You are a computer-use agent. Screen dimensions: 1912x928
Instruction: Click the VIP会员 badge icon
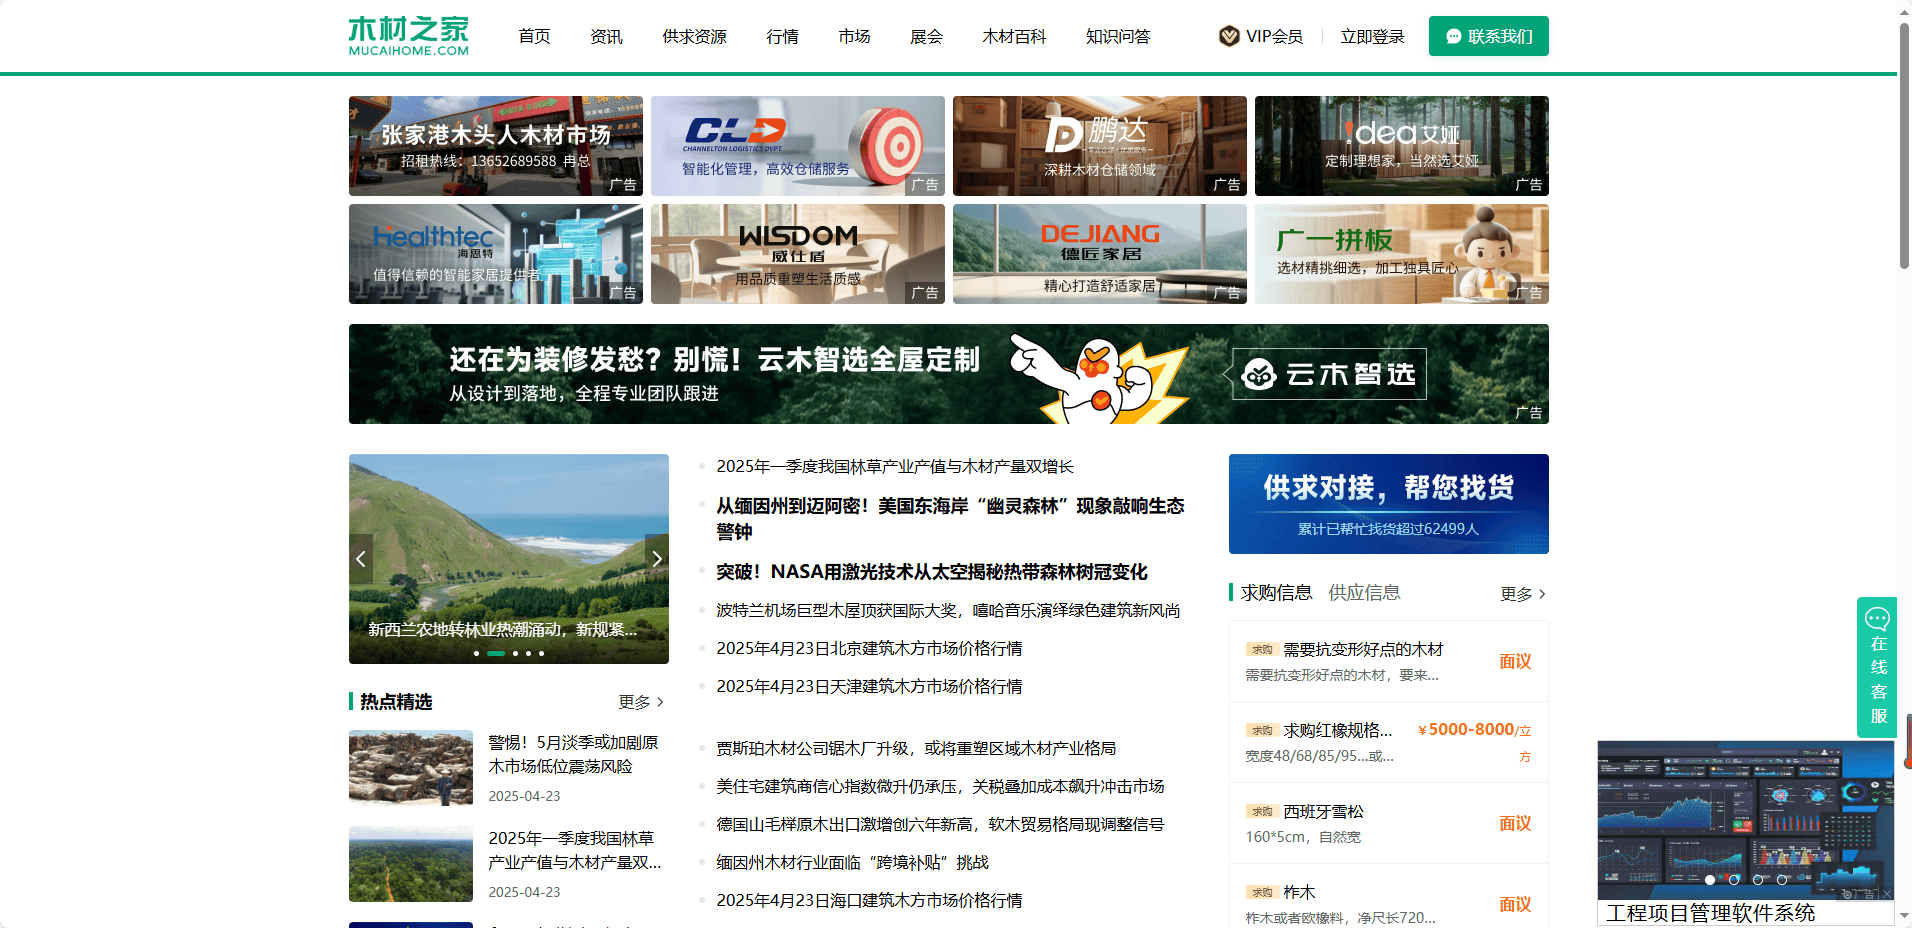tap(1229, 36)
